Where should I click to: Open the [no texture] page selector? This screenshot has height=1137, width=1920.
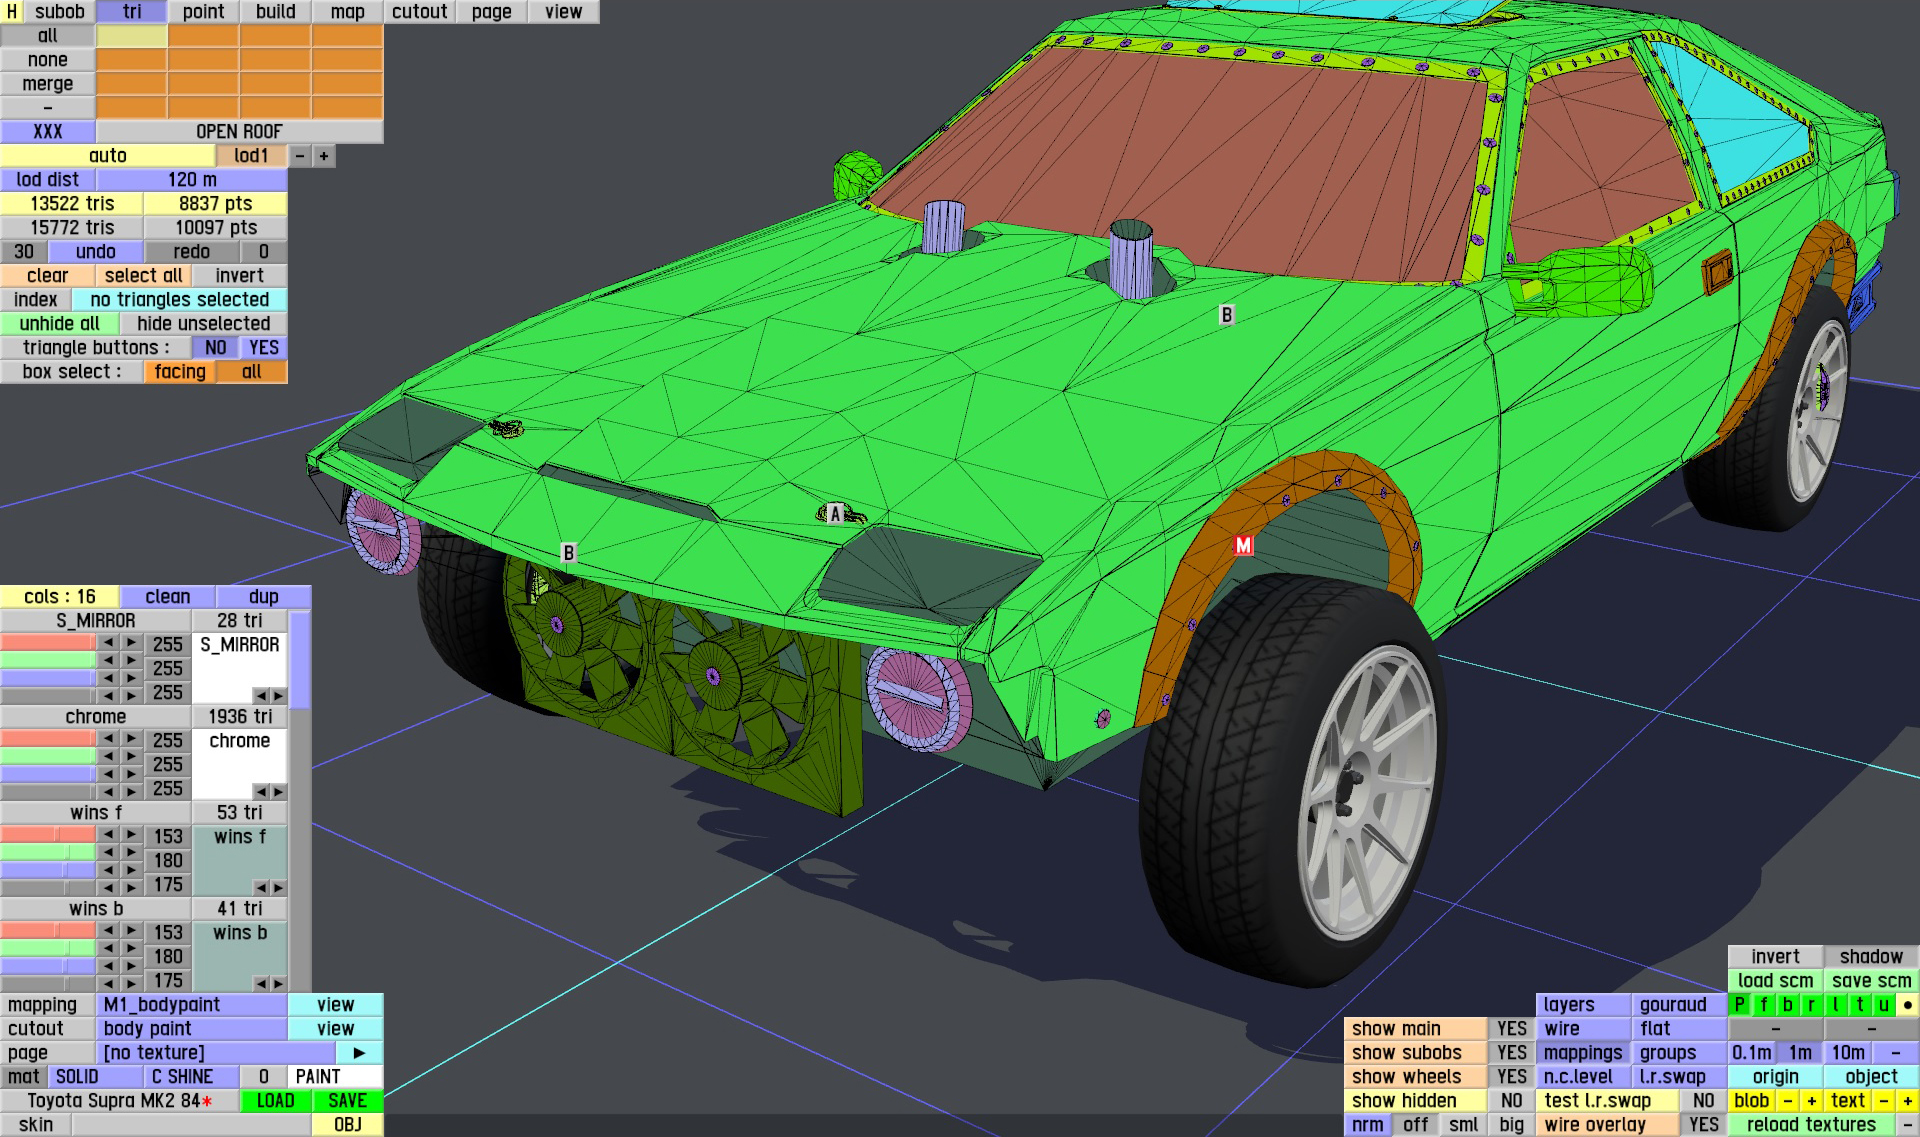[x=216, y=1053]
